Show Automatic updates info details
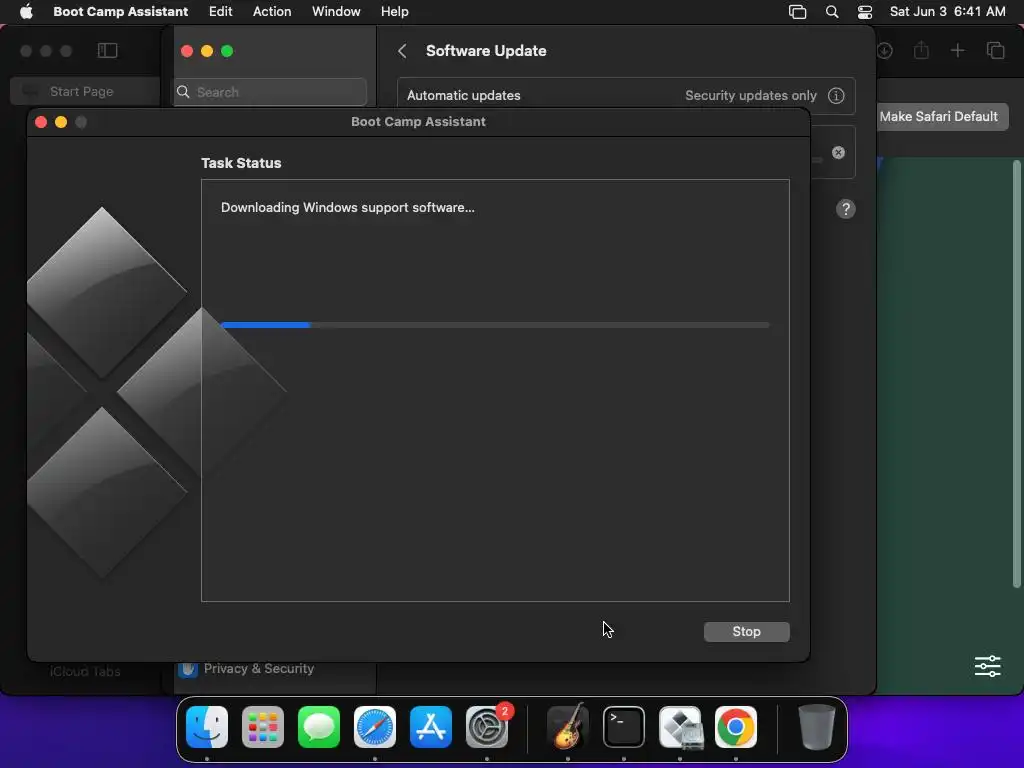1024x768 pixels. [836, 95]
